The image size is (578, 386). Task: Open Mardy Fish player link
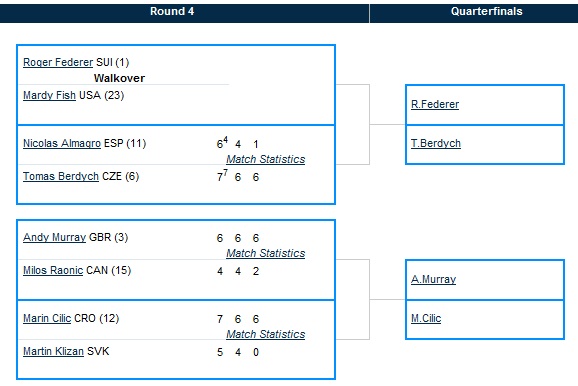coord(49,95)
